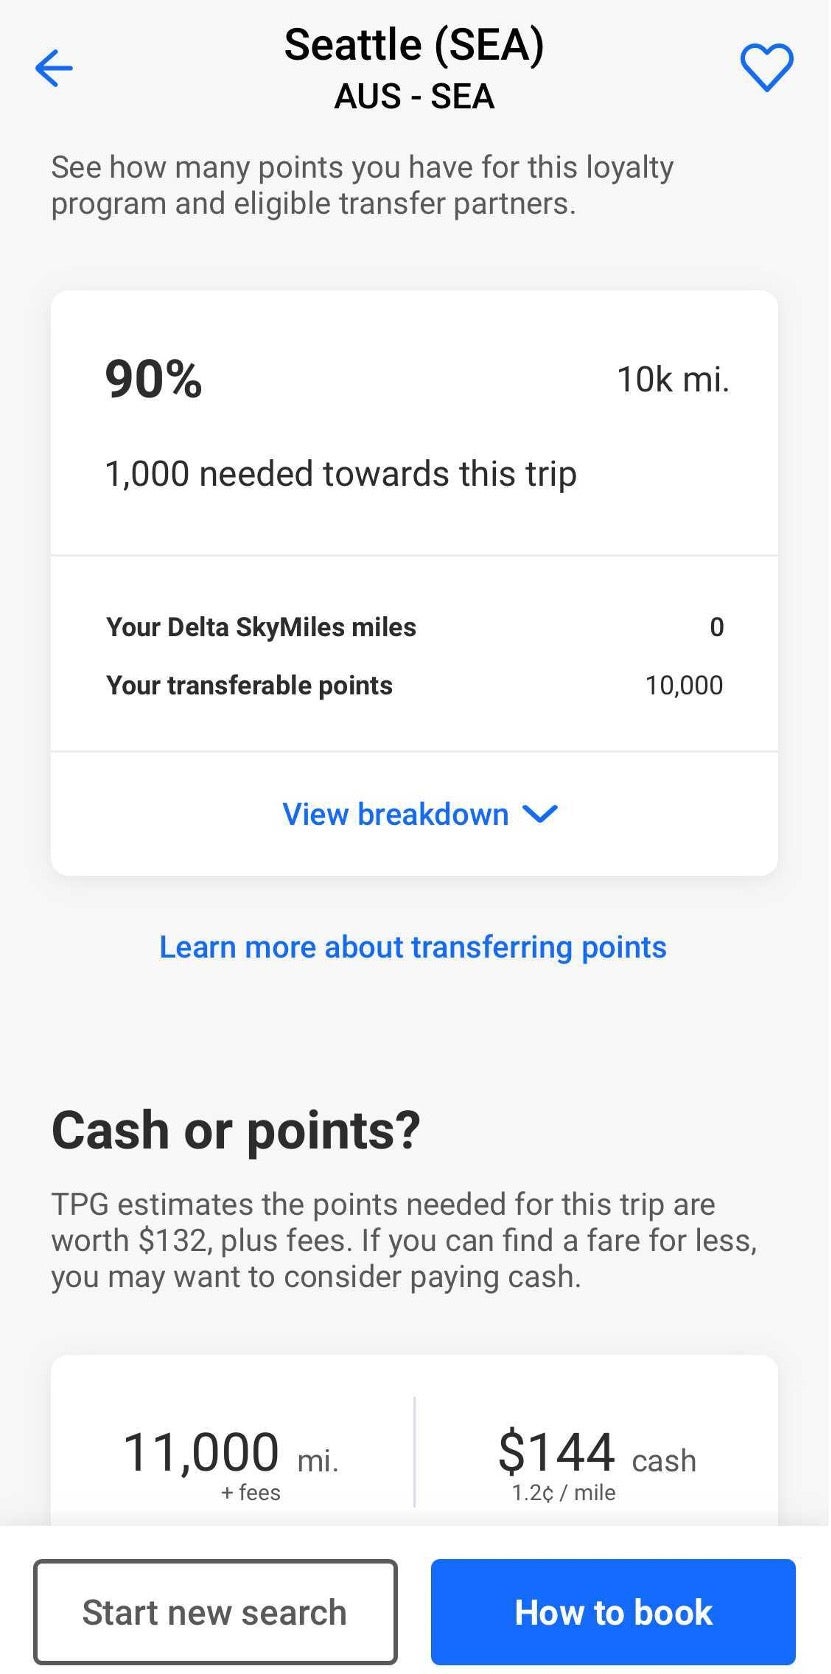831x1674 pixels.
Task: Favorite this Seattle trip with the heart
Action: point(766,68)
